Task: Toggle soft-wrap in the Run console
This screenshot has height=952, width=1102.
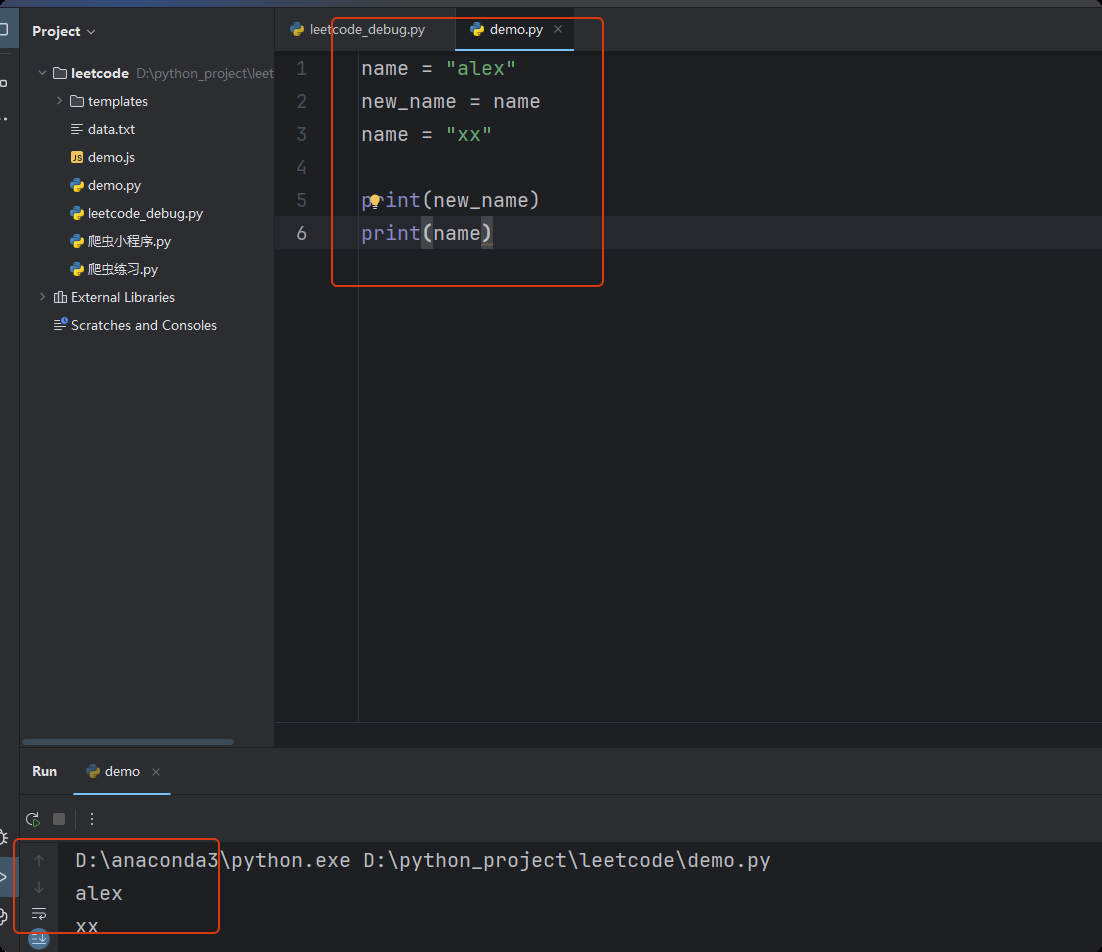Action: tap(39, 913)
